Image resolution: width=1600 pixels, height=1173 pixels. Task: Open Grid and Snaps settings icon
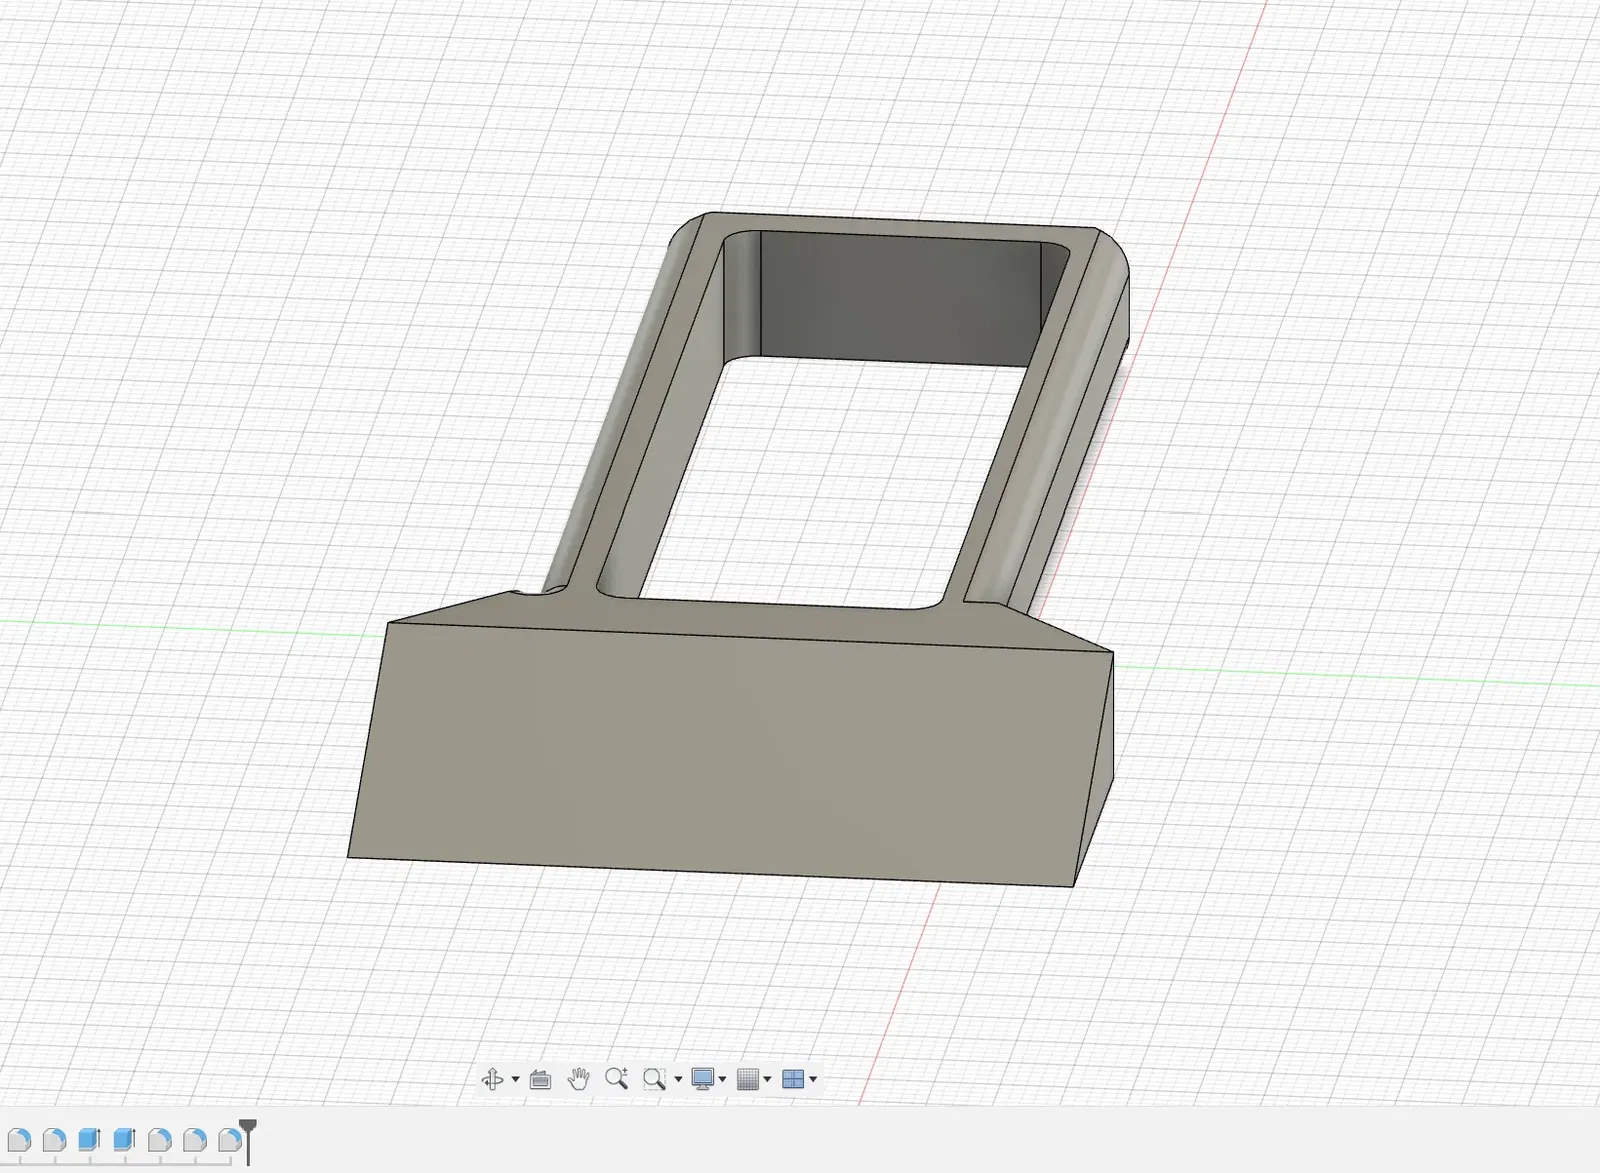747,1079
